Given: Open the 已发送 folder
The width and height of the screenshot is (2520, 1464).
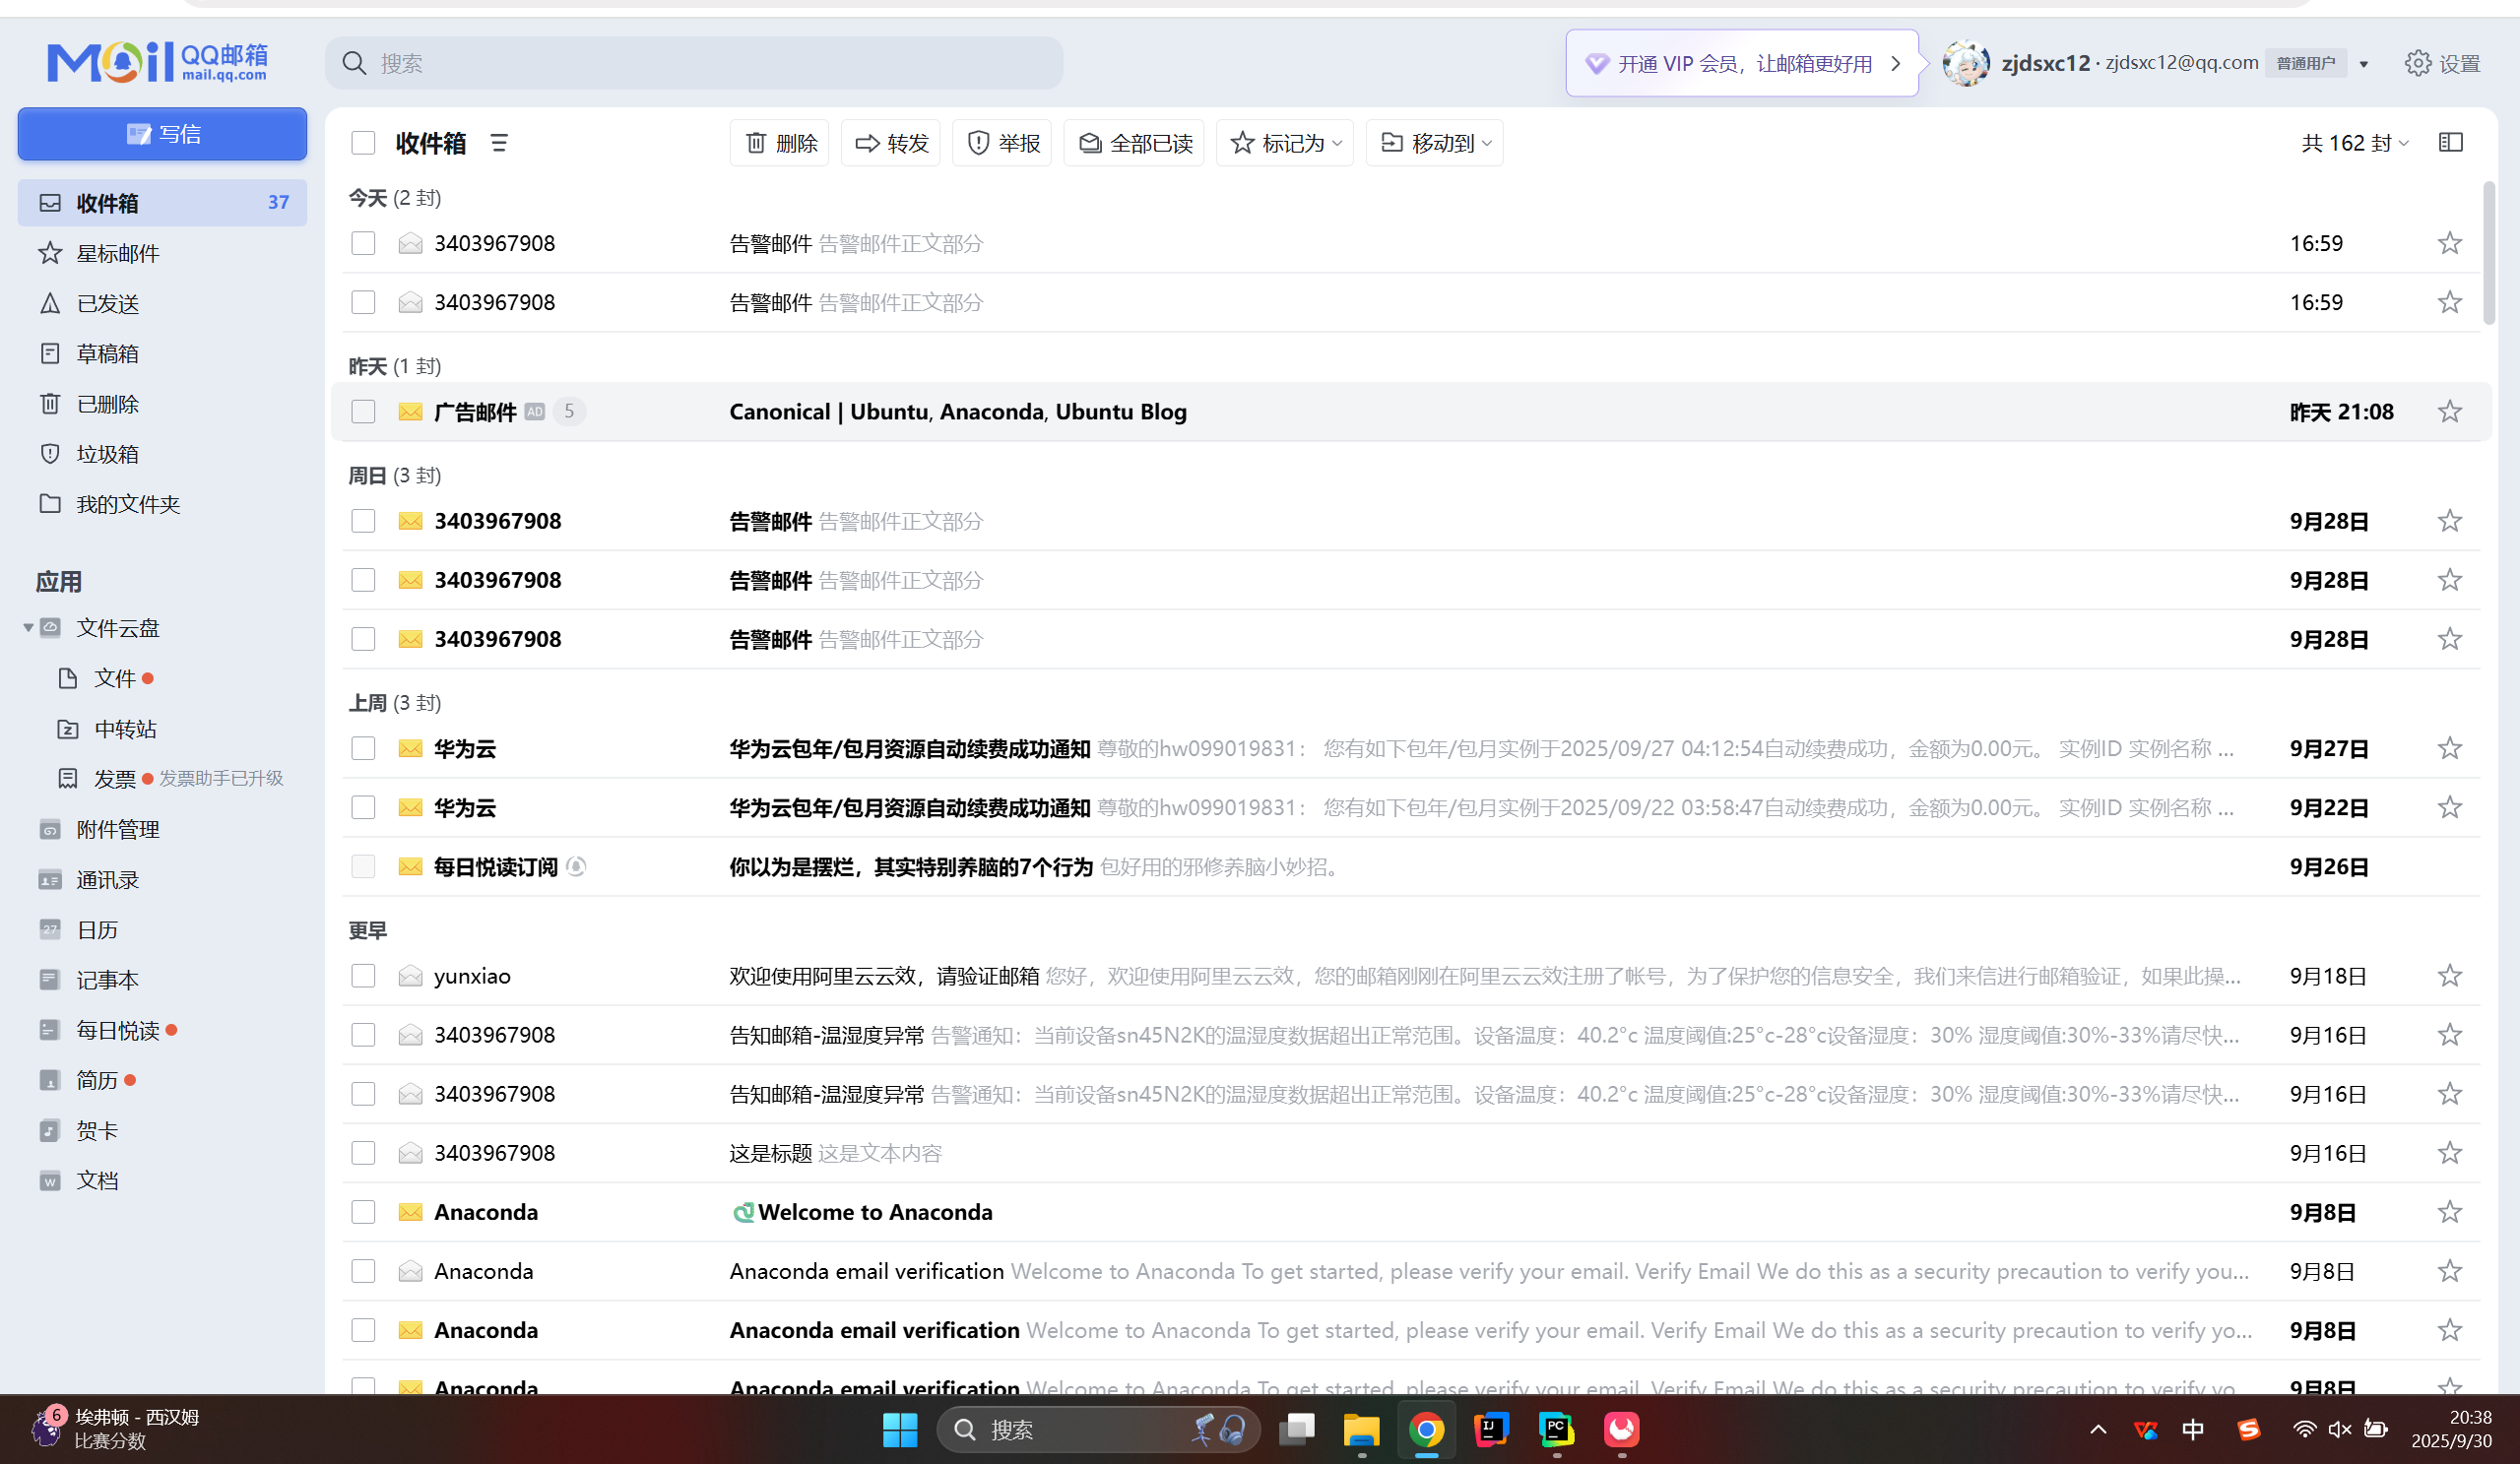Looking at the screenshot, I should 108,304.
